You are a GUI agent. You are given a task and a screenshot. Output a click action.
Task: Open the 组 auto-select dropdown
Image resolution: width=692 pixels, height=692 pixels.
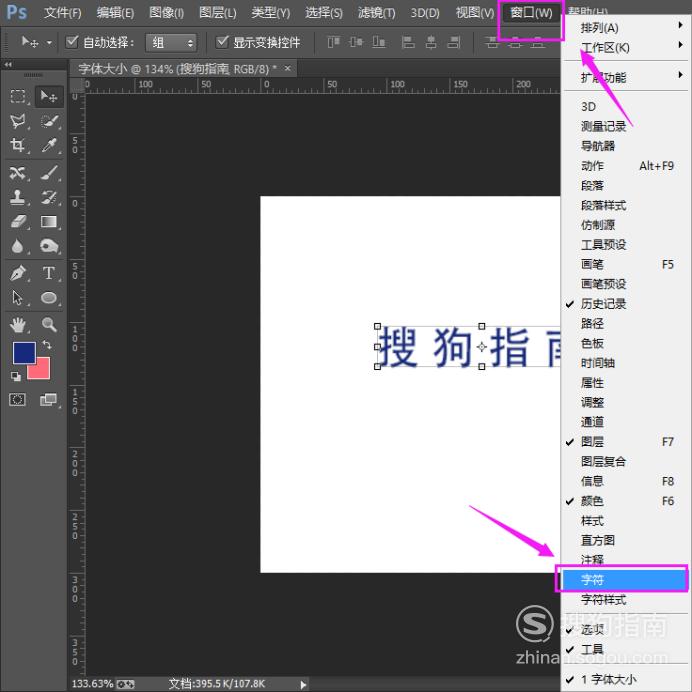coord(171,43)
